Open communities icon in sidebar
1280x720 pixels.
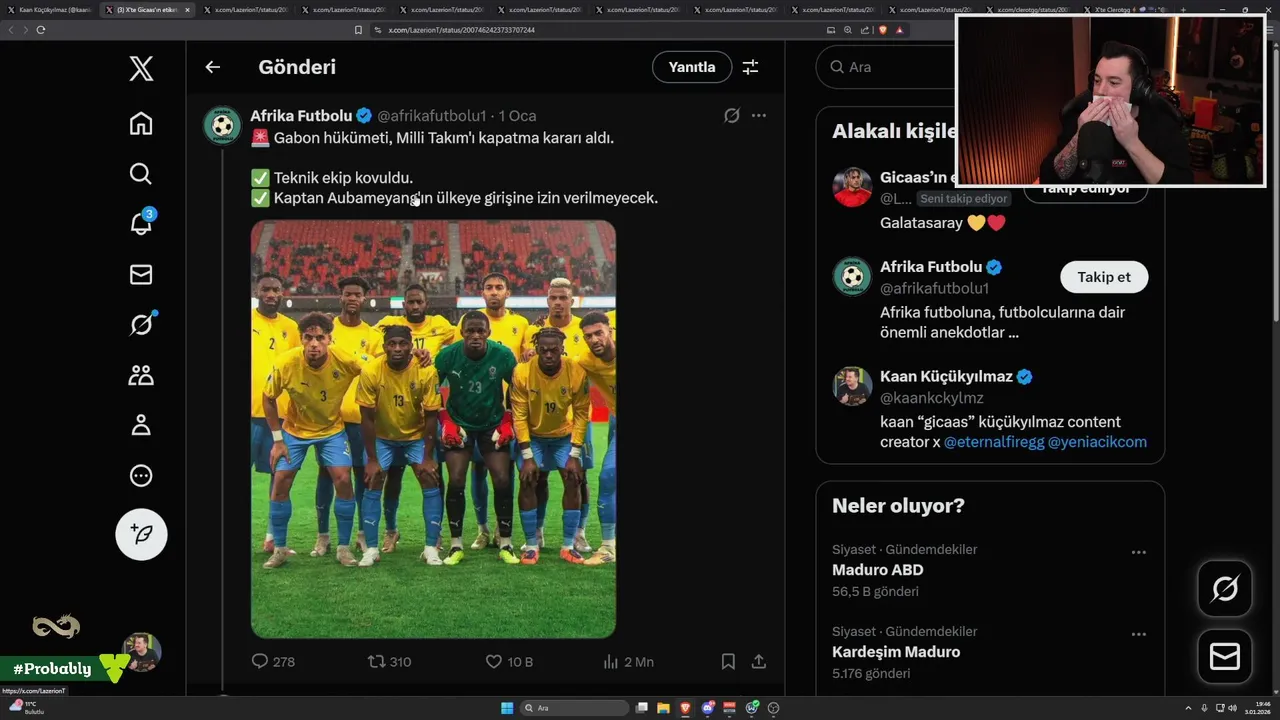(x=141, y=375)
